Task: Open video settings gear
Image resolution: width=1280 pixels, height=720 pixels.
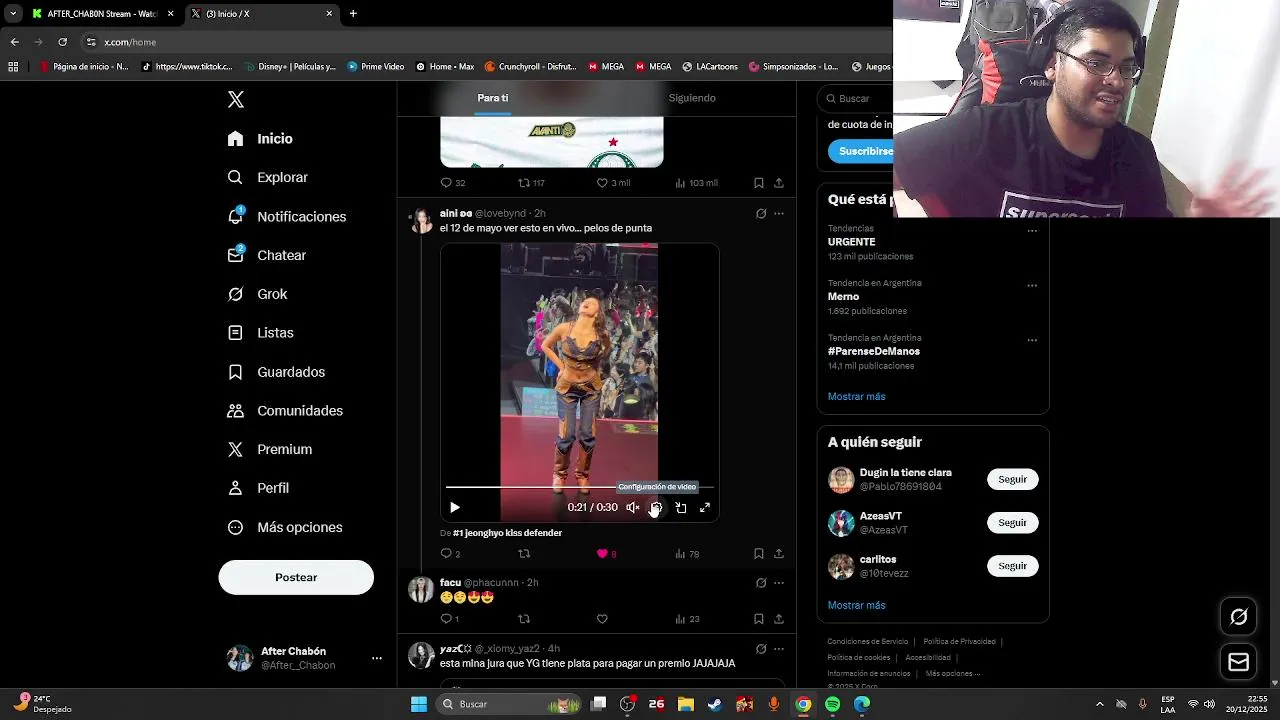Action: (656, 508)
